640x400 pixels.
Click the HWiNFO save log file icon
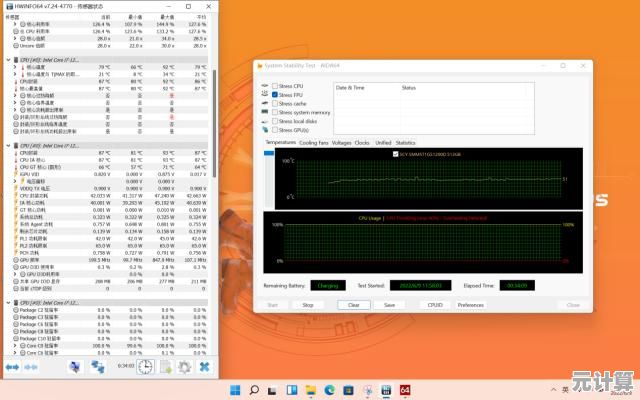[166, 367]
